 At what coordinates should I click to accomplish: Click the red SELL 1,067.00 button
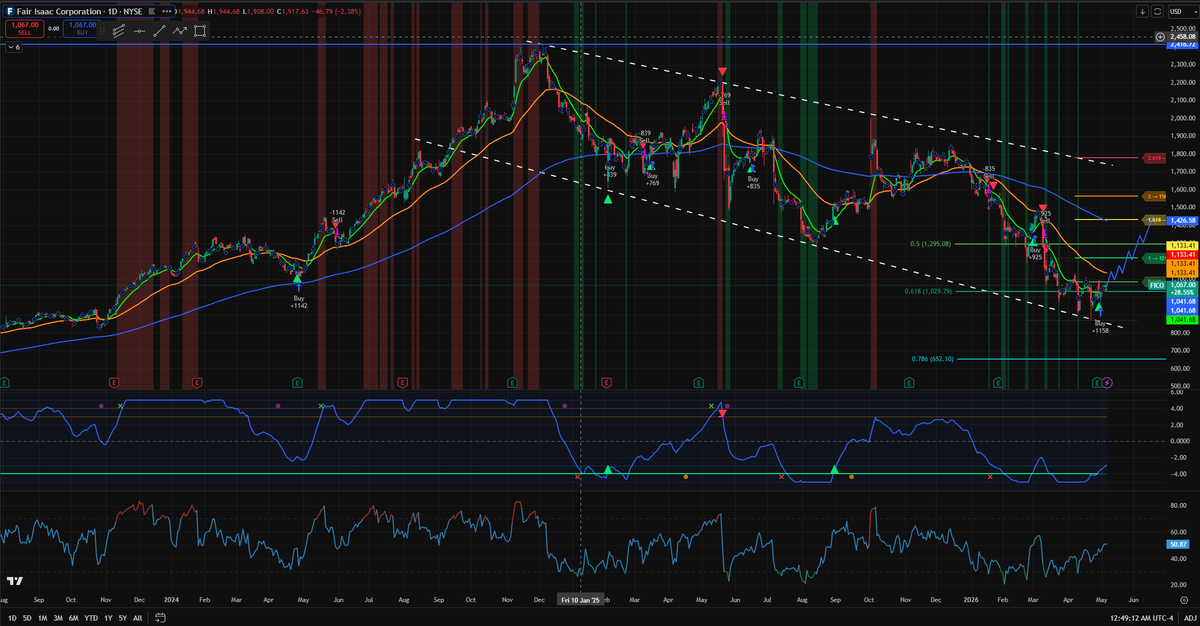tap(24, 29)
